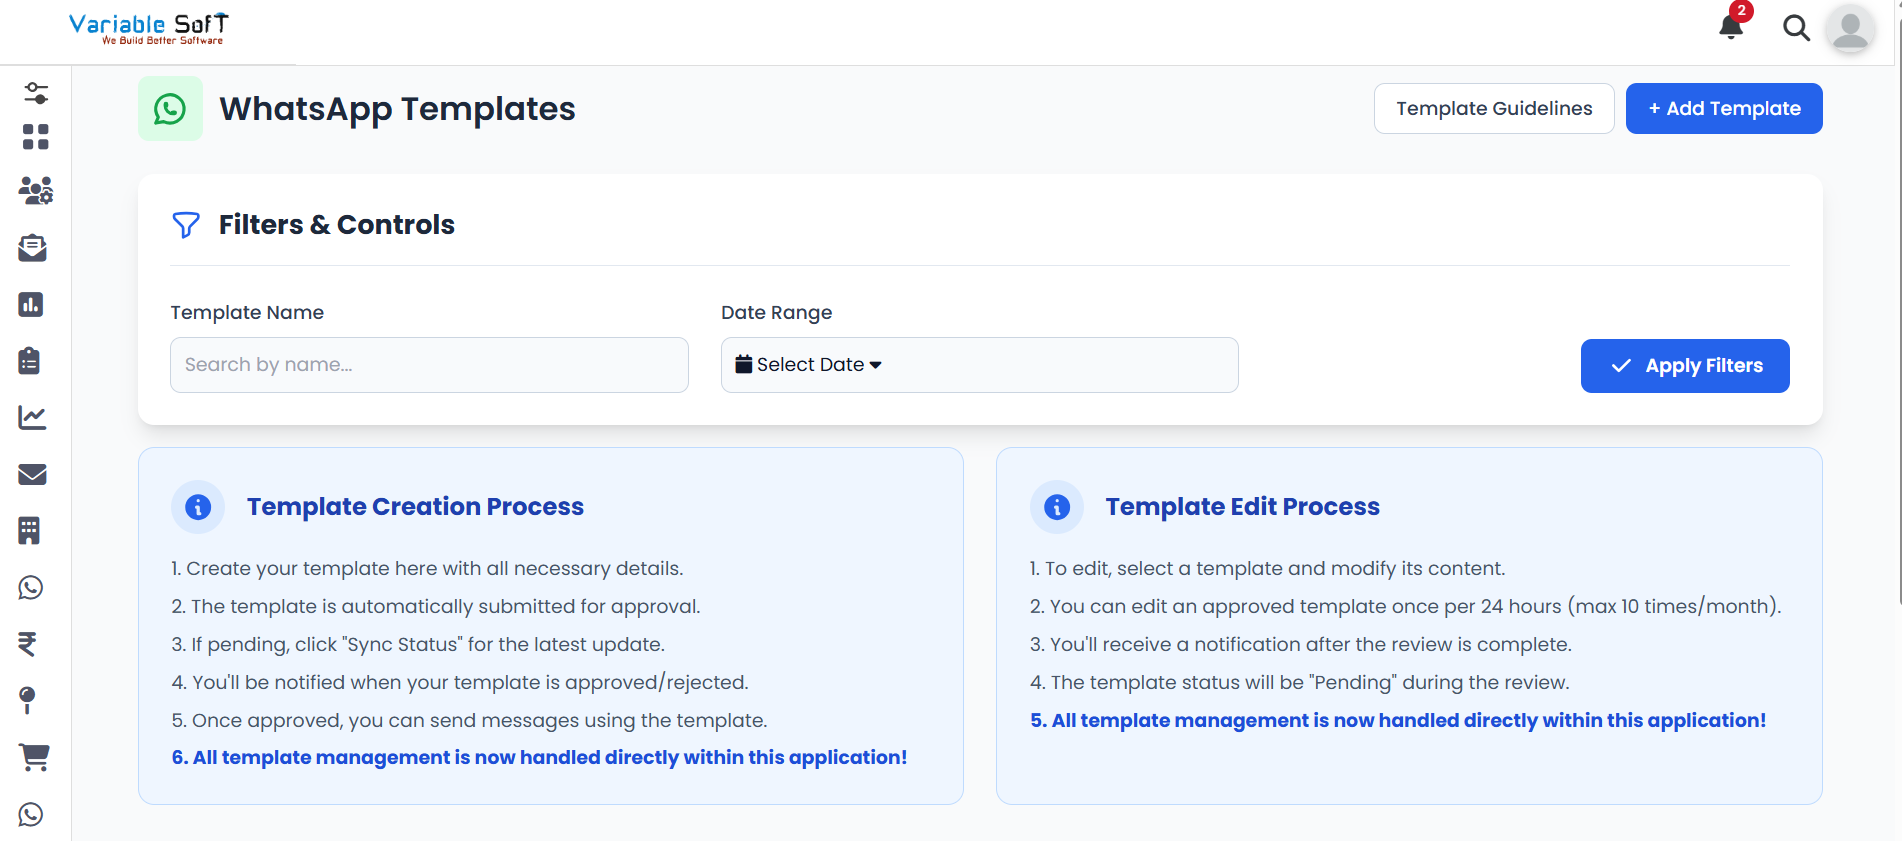Open the envelope mail icon in sidebar
This screenshot has height=841, width=1902.
[x=32, y=474]
